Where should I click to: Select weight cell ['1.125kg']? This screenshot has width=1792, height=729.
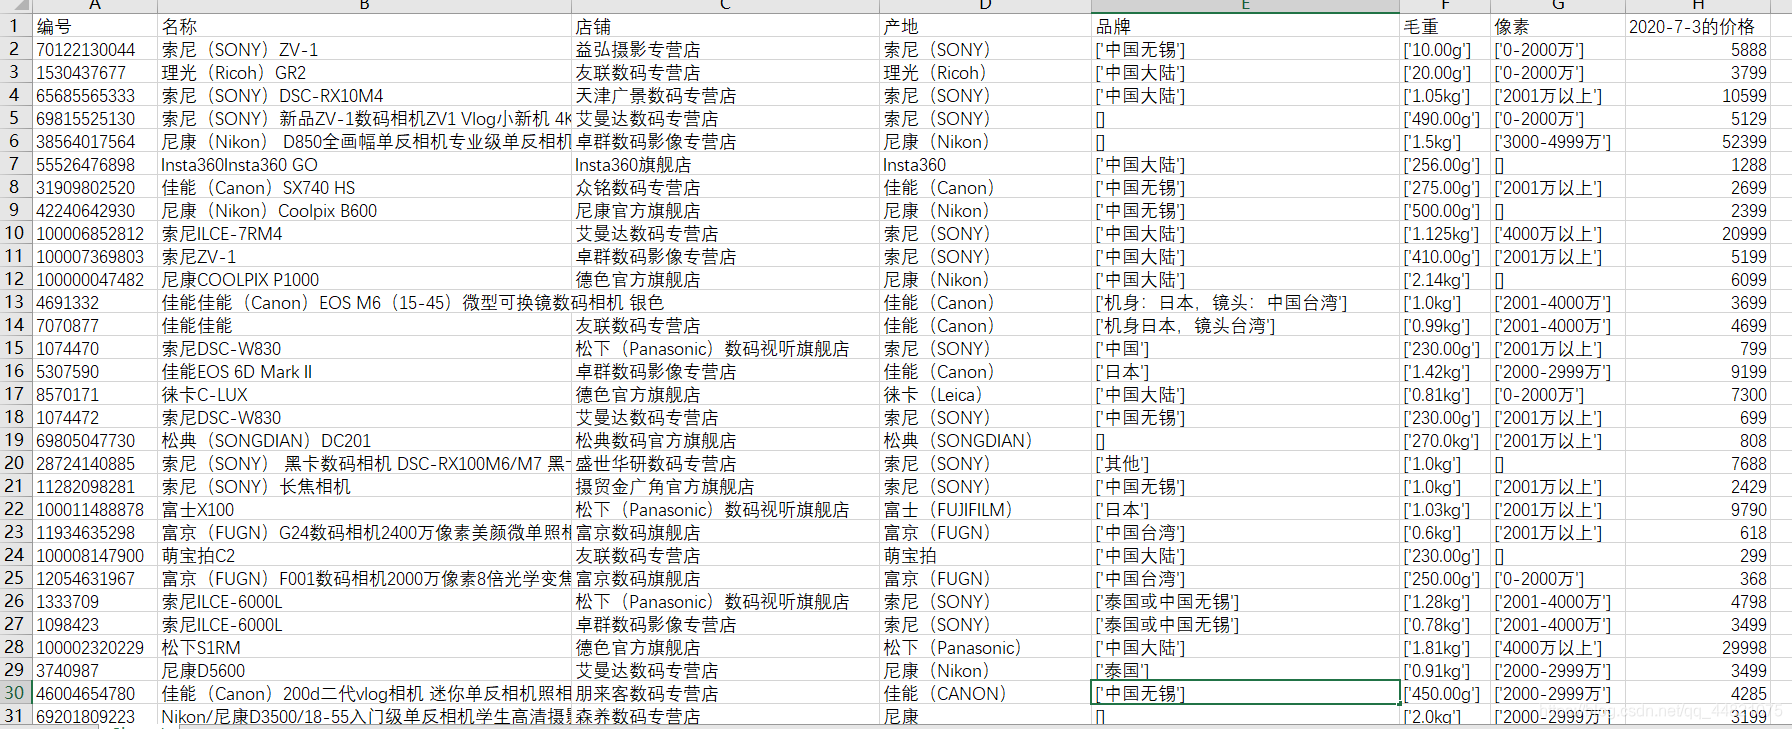[1445, 233]
